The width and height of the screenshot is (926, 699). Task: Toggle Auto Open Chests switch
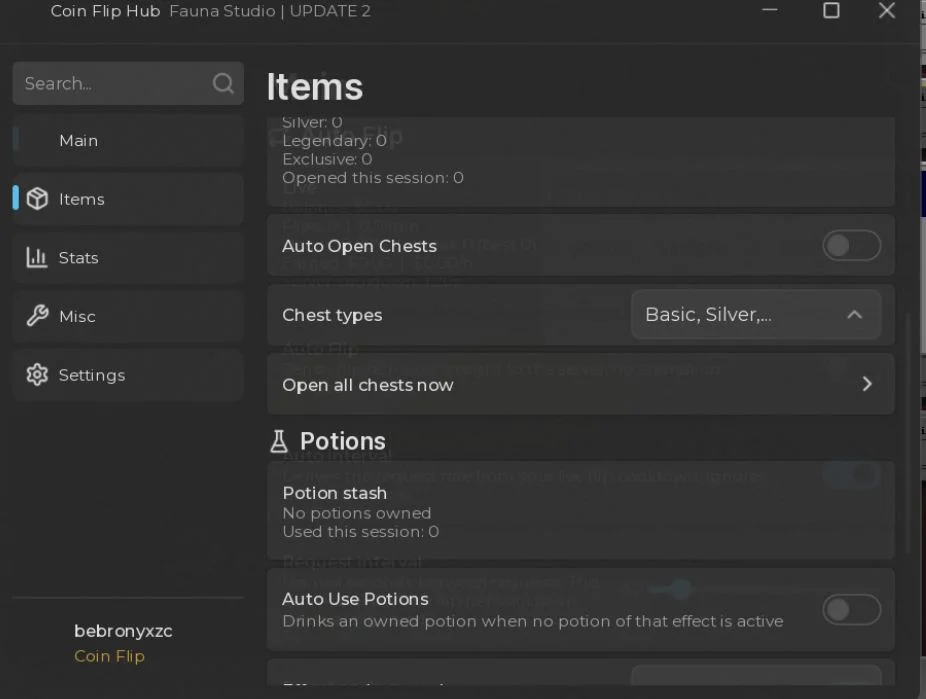[852, 246]
